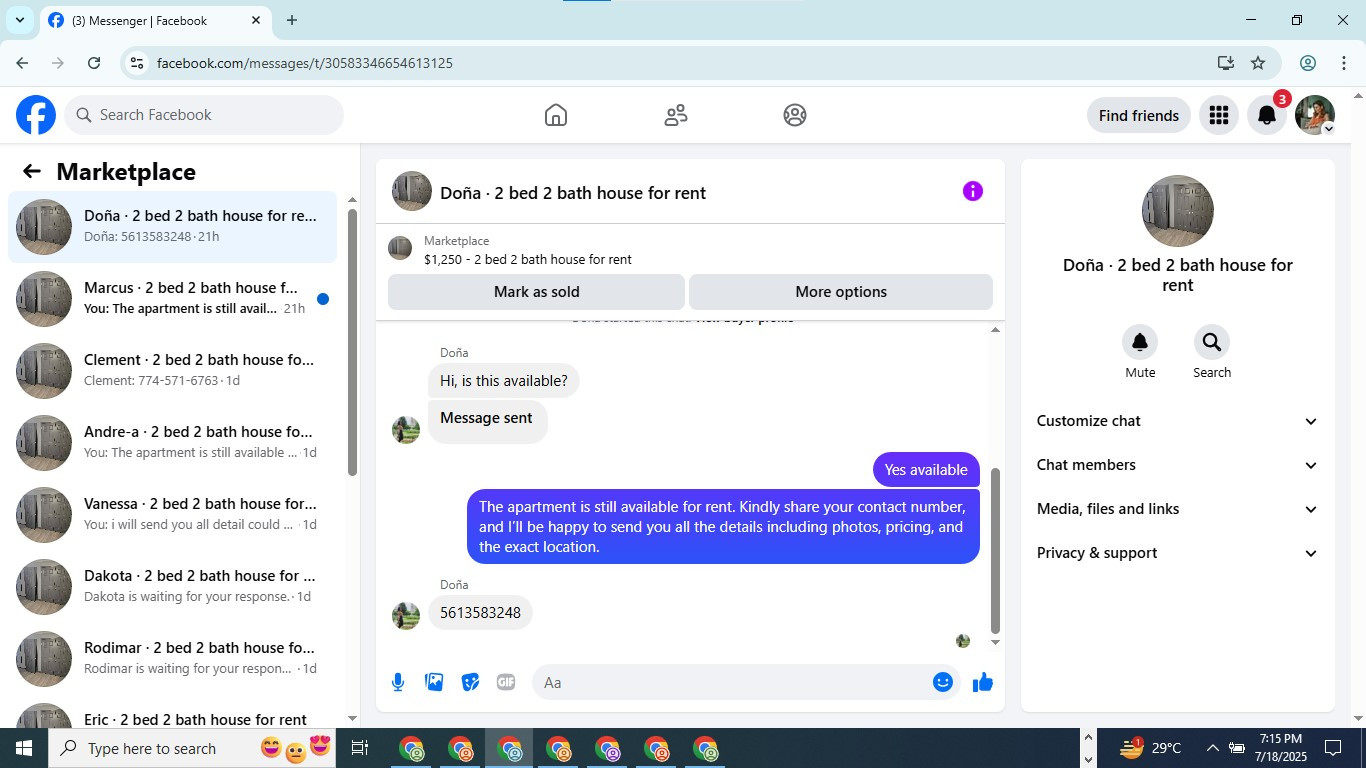Expand the Customize chat section
This screenshot has height=768, width=1366.
tap(1177, 421)
